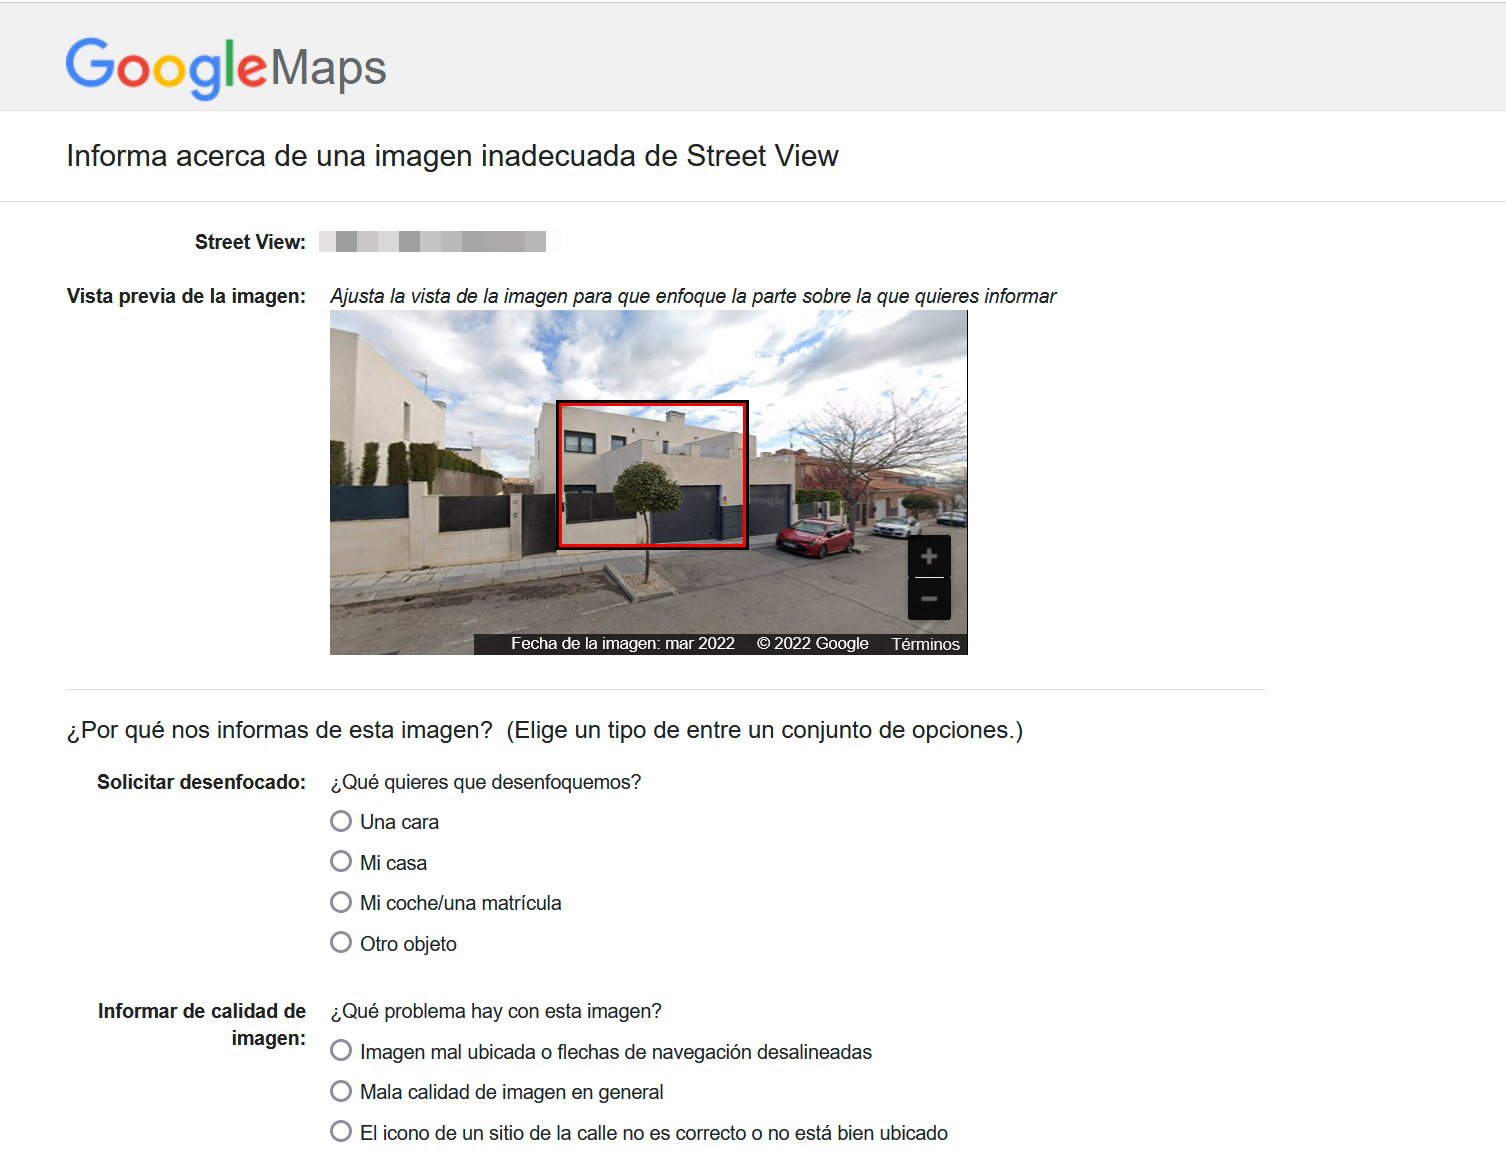Click the Street View preview image
1506x1160 pixels.
click(648, 482)
